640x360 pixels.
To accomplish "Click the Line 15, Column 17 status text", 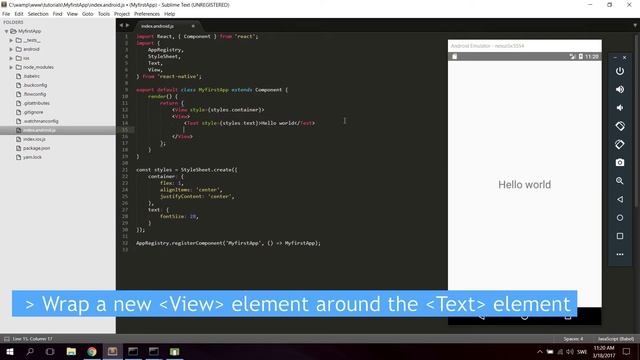I will point(32,339).
